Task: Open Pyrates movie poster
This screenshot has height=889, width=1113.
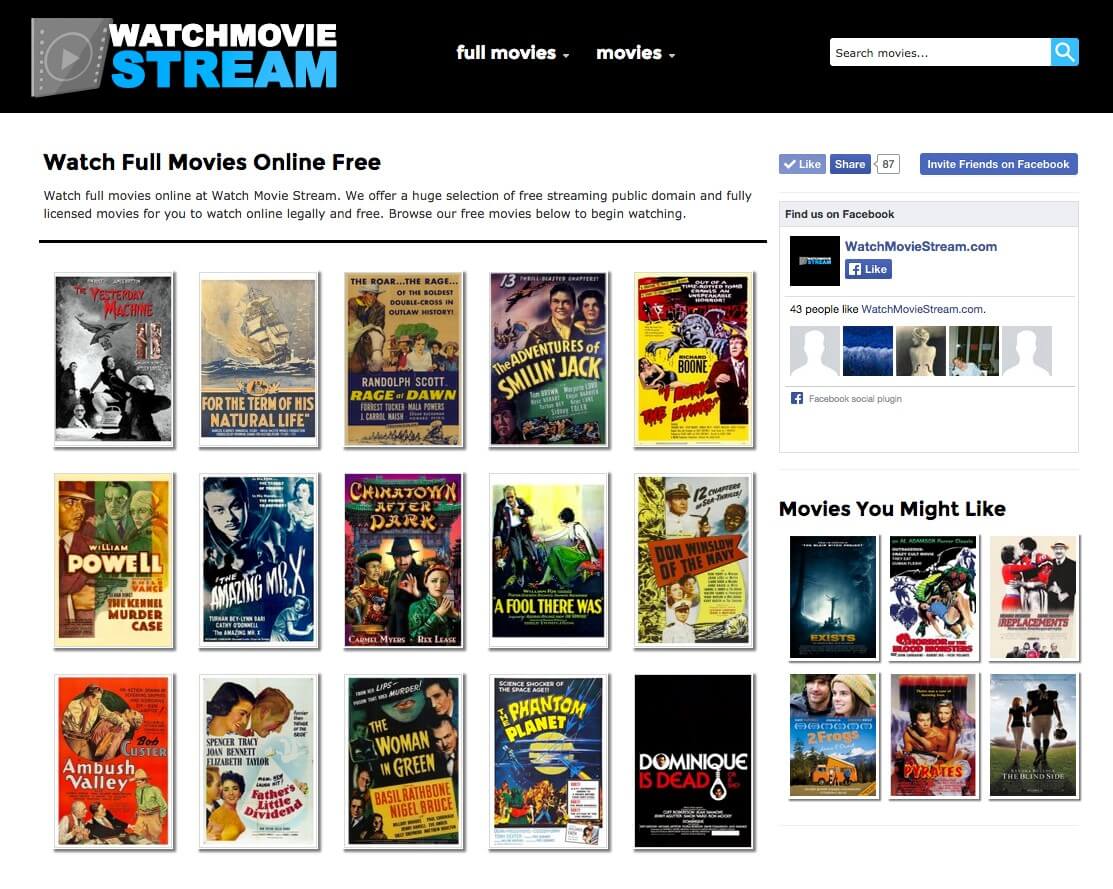Action: tap(933, 736)
